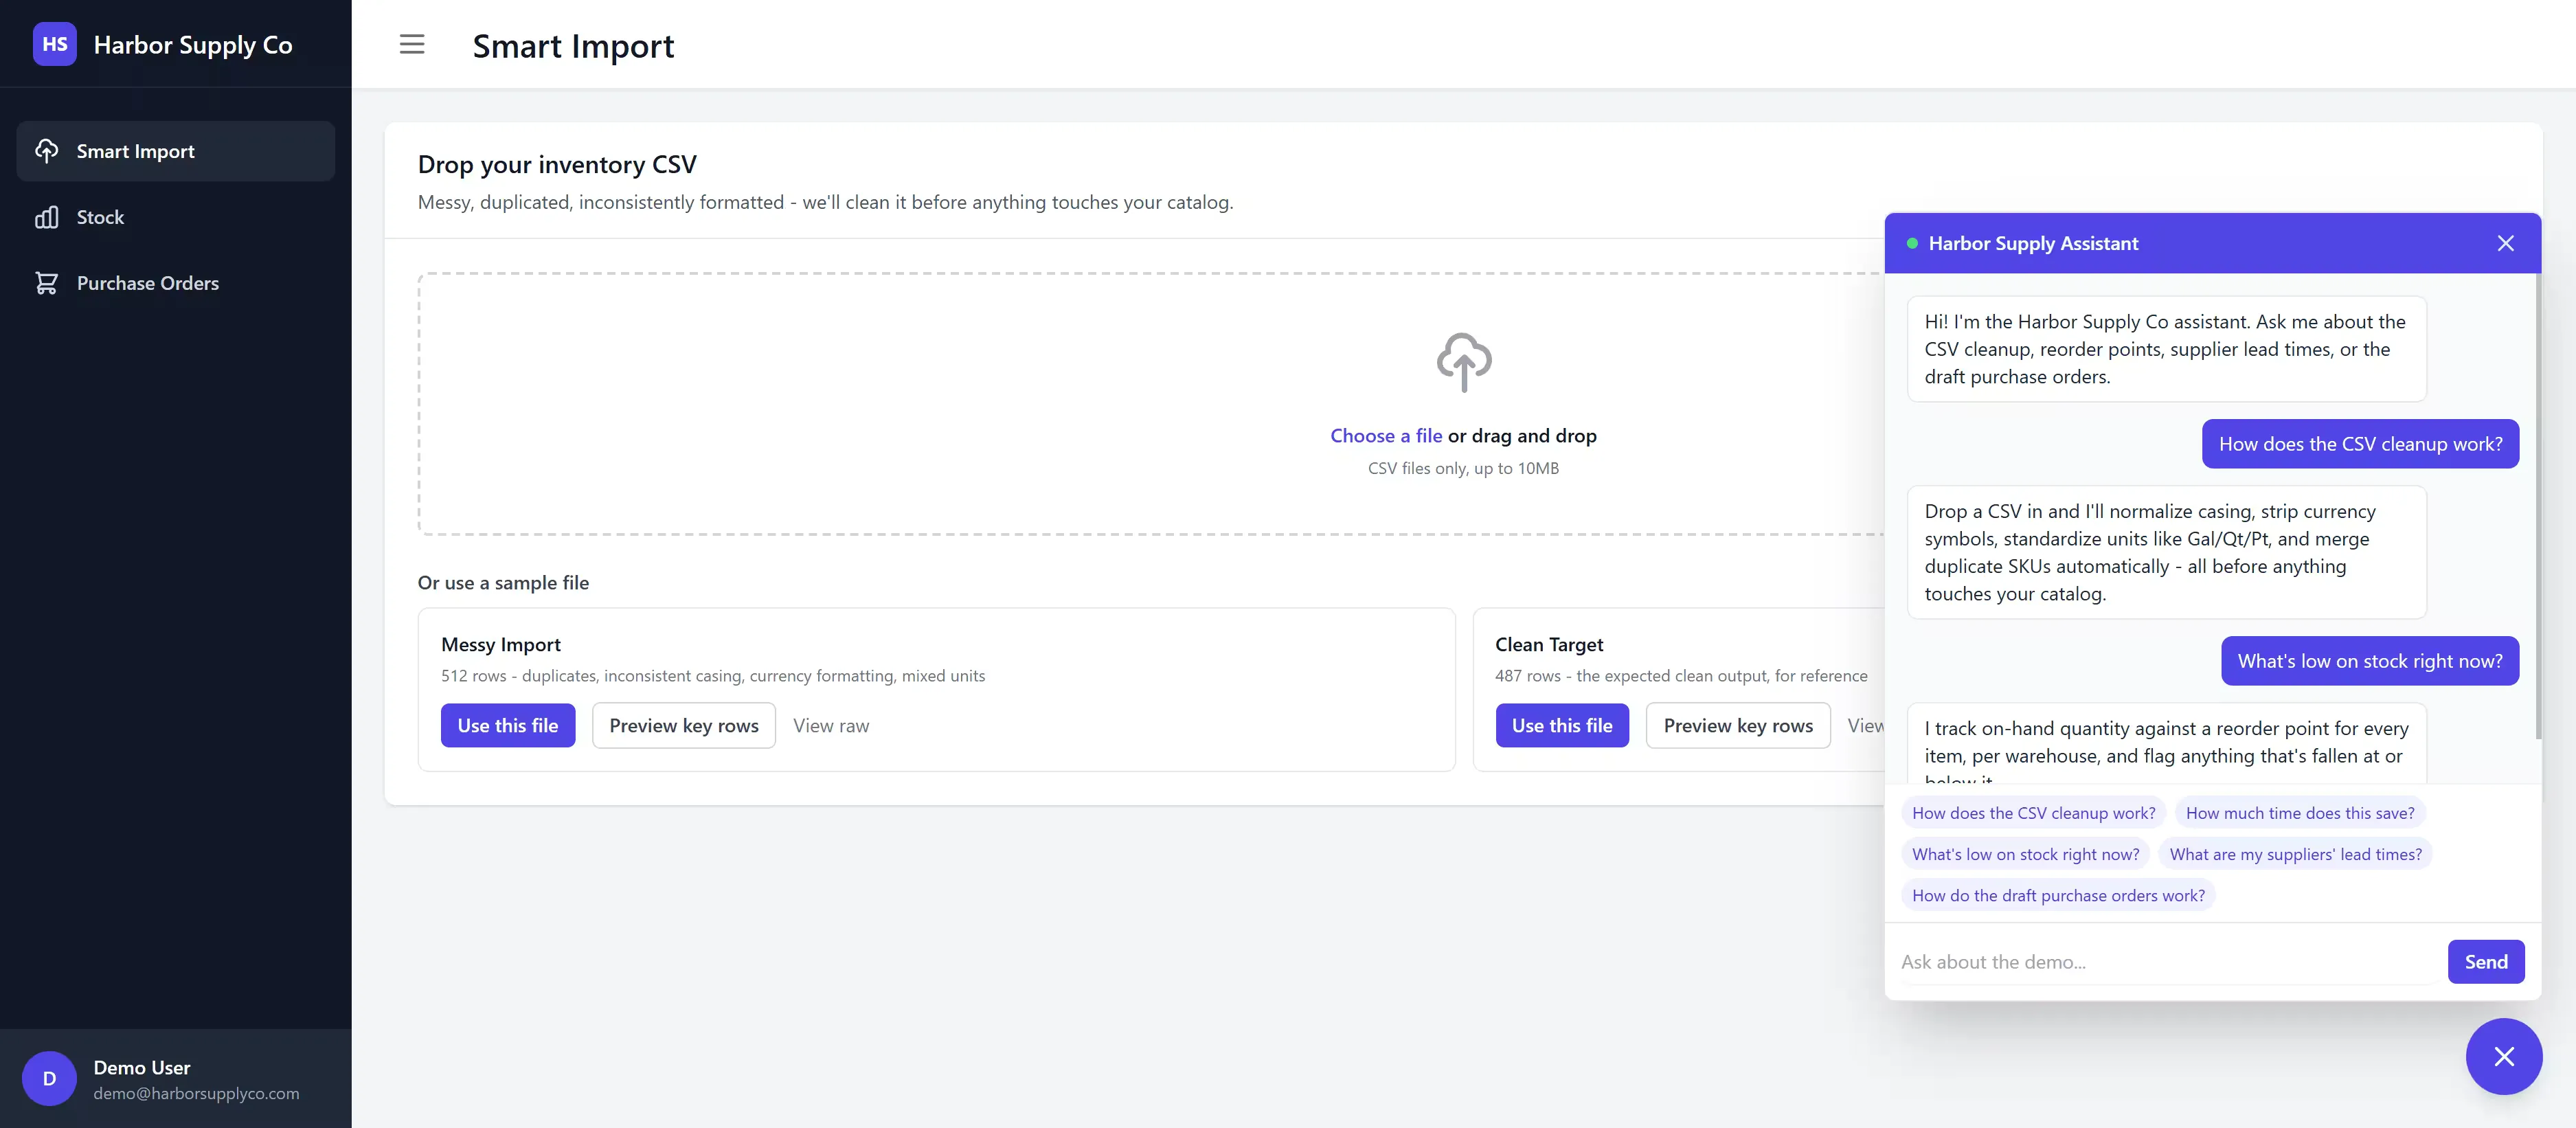Click the assistant greeting message bubble

click(2166, 349)
